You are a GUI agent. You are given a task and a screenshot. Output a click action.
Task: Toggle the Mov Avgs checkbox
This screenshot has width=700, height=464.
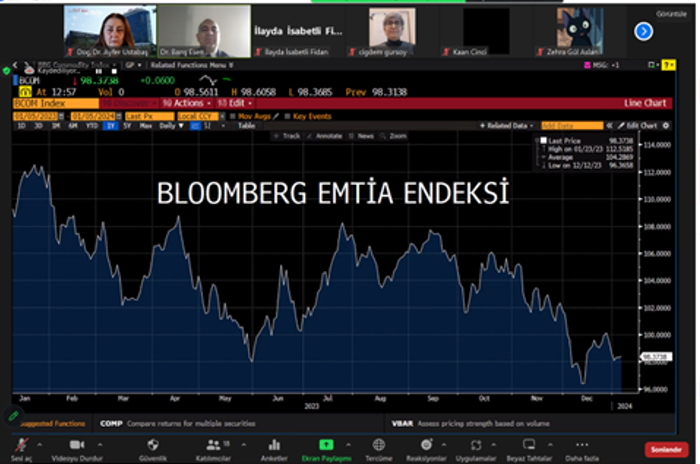[x=234, y=116]
